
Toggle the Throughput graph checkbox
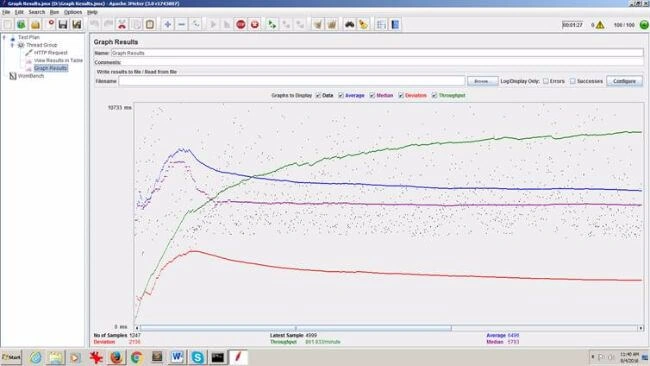click(434, 95)
